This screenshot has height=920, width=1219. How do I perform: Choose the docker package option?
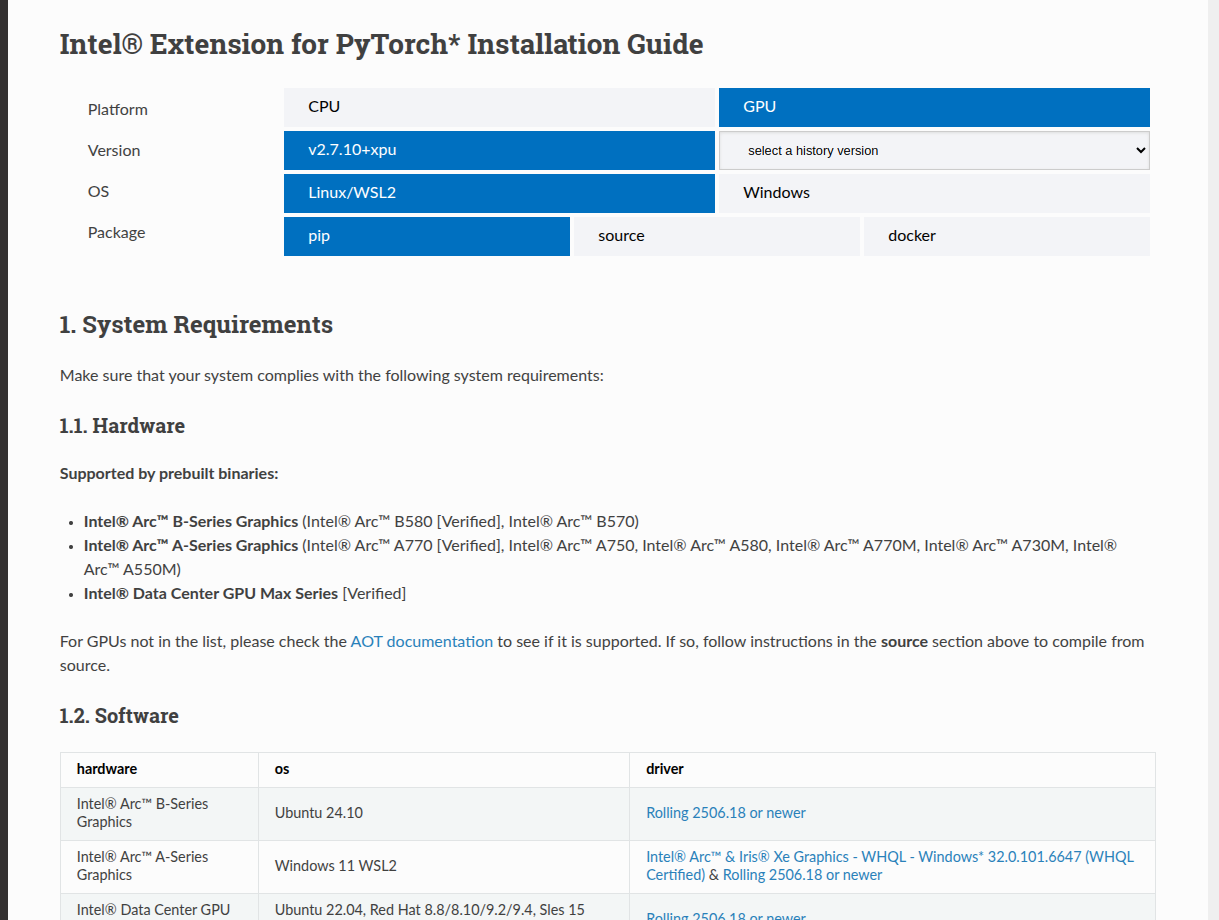point(1007,236)
